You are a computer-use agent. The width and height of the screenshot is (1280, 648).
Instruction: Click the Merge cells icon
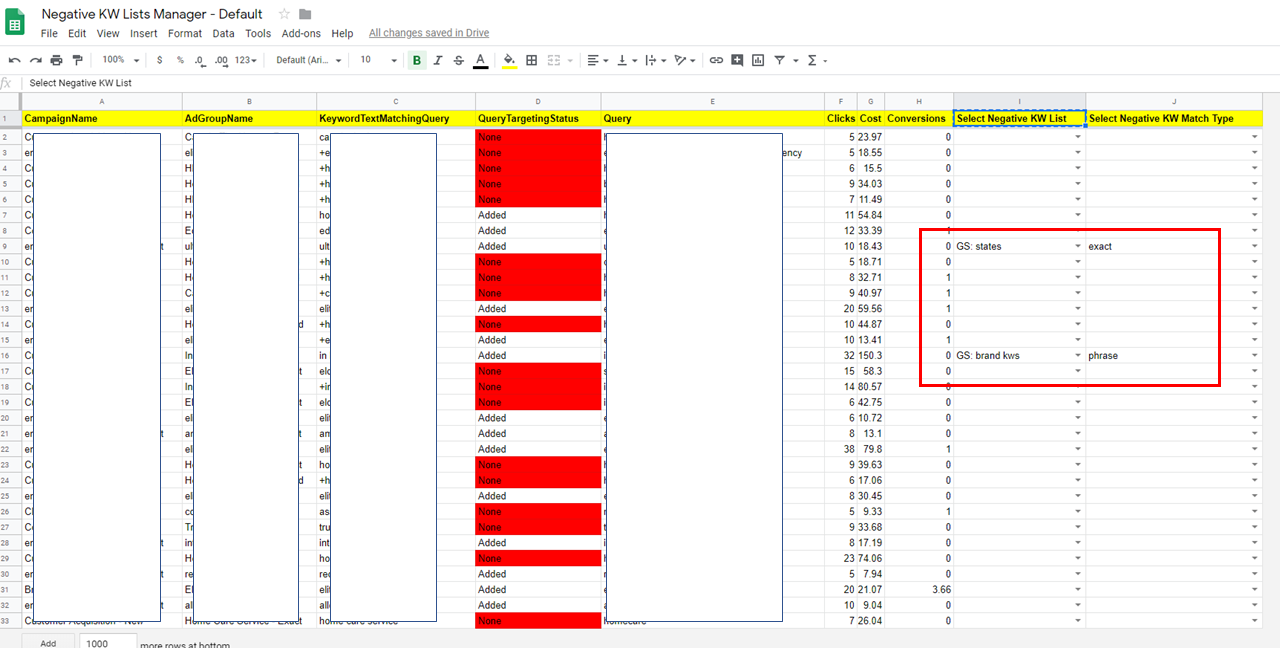554,60
